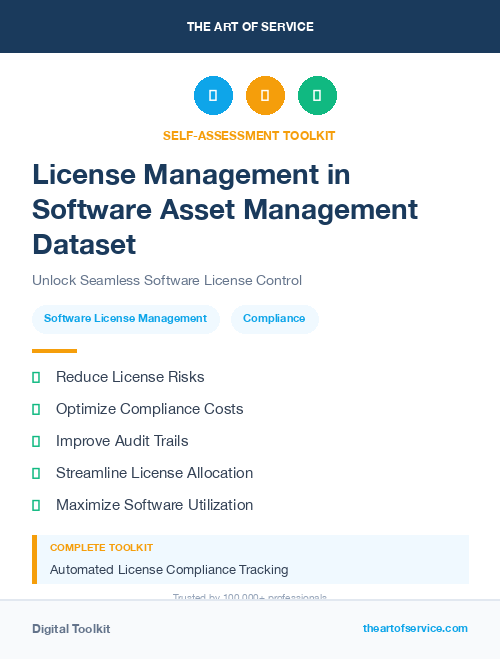Click bullet icon beside Improve Audit Trails
The height and width of the screenshot is (659, 500).
[36, 441]
